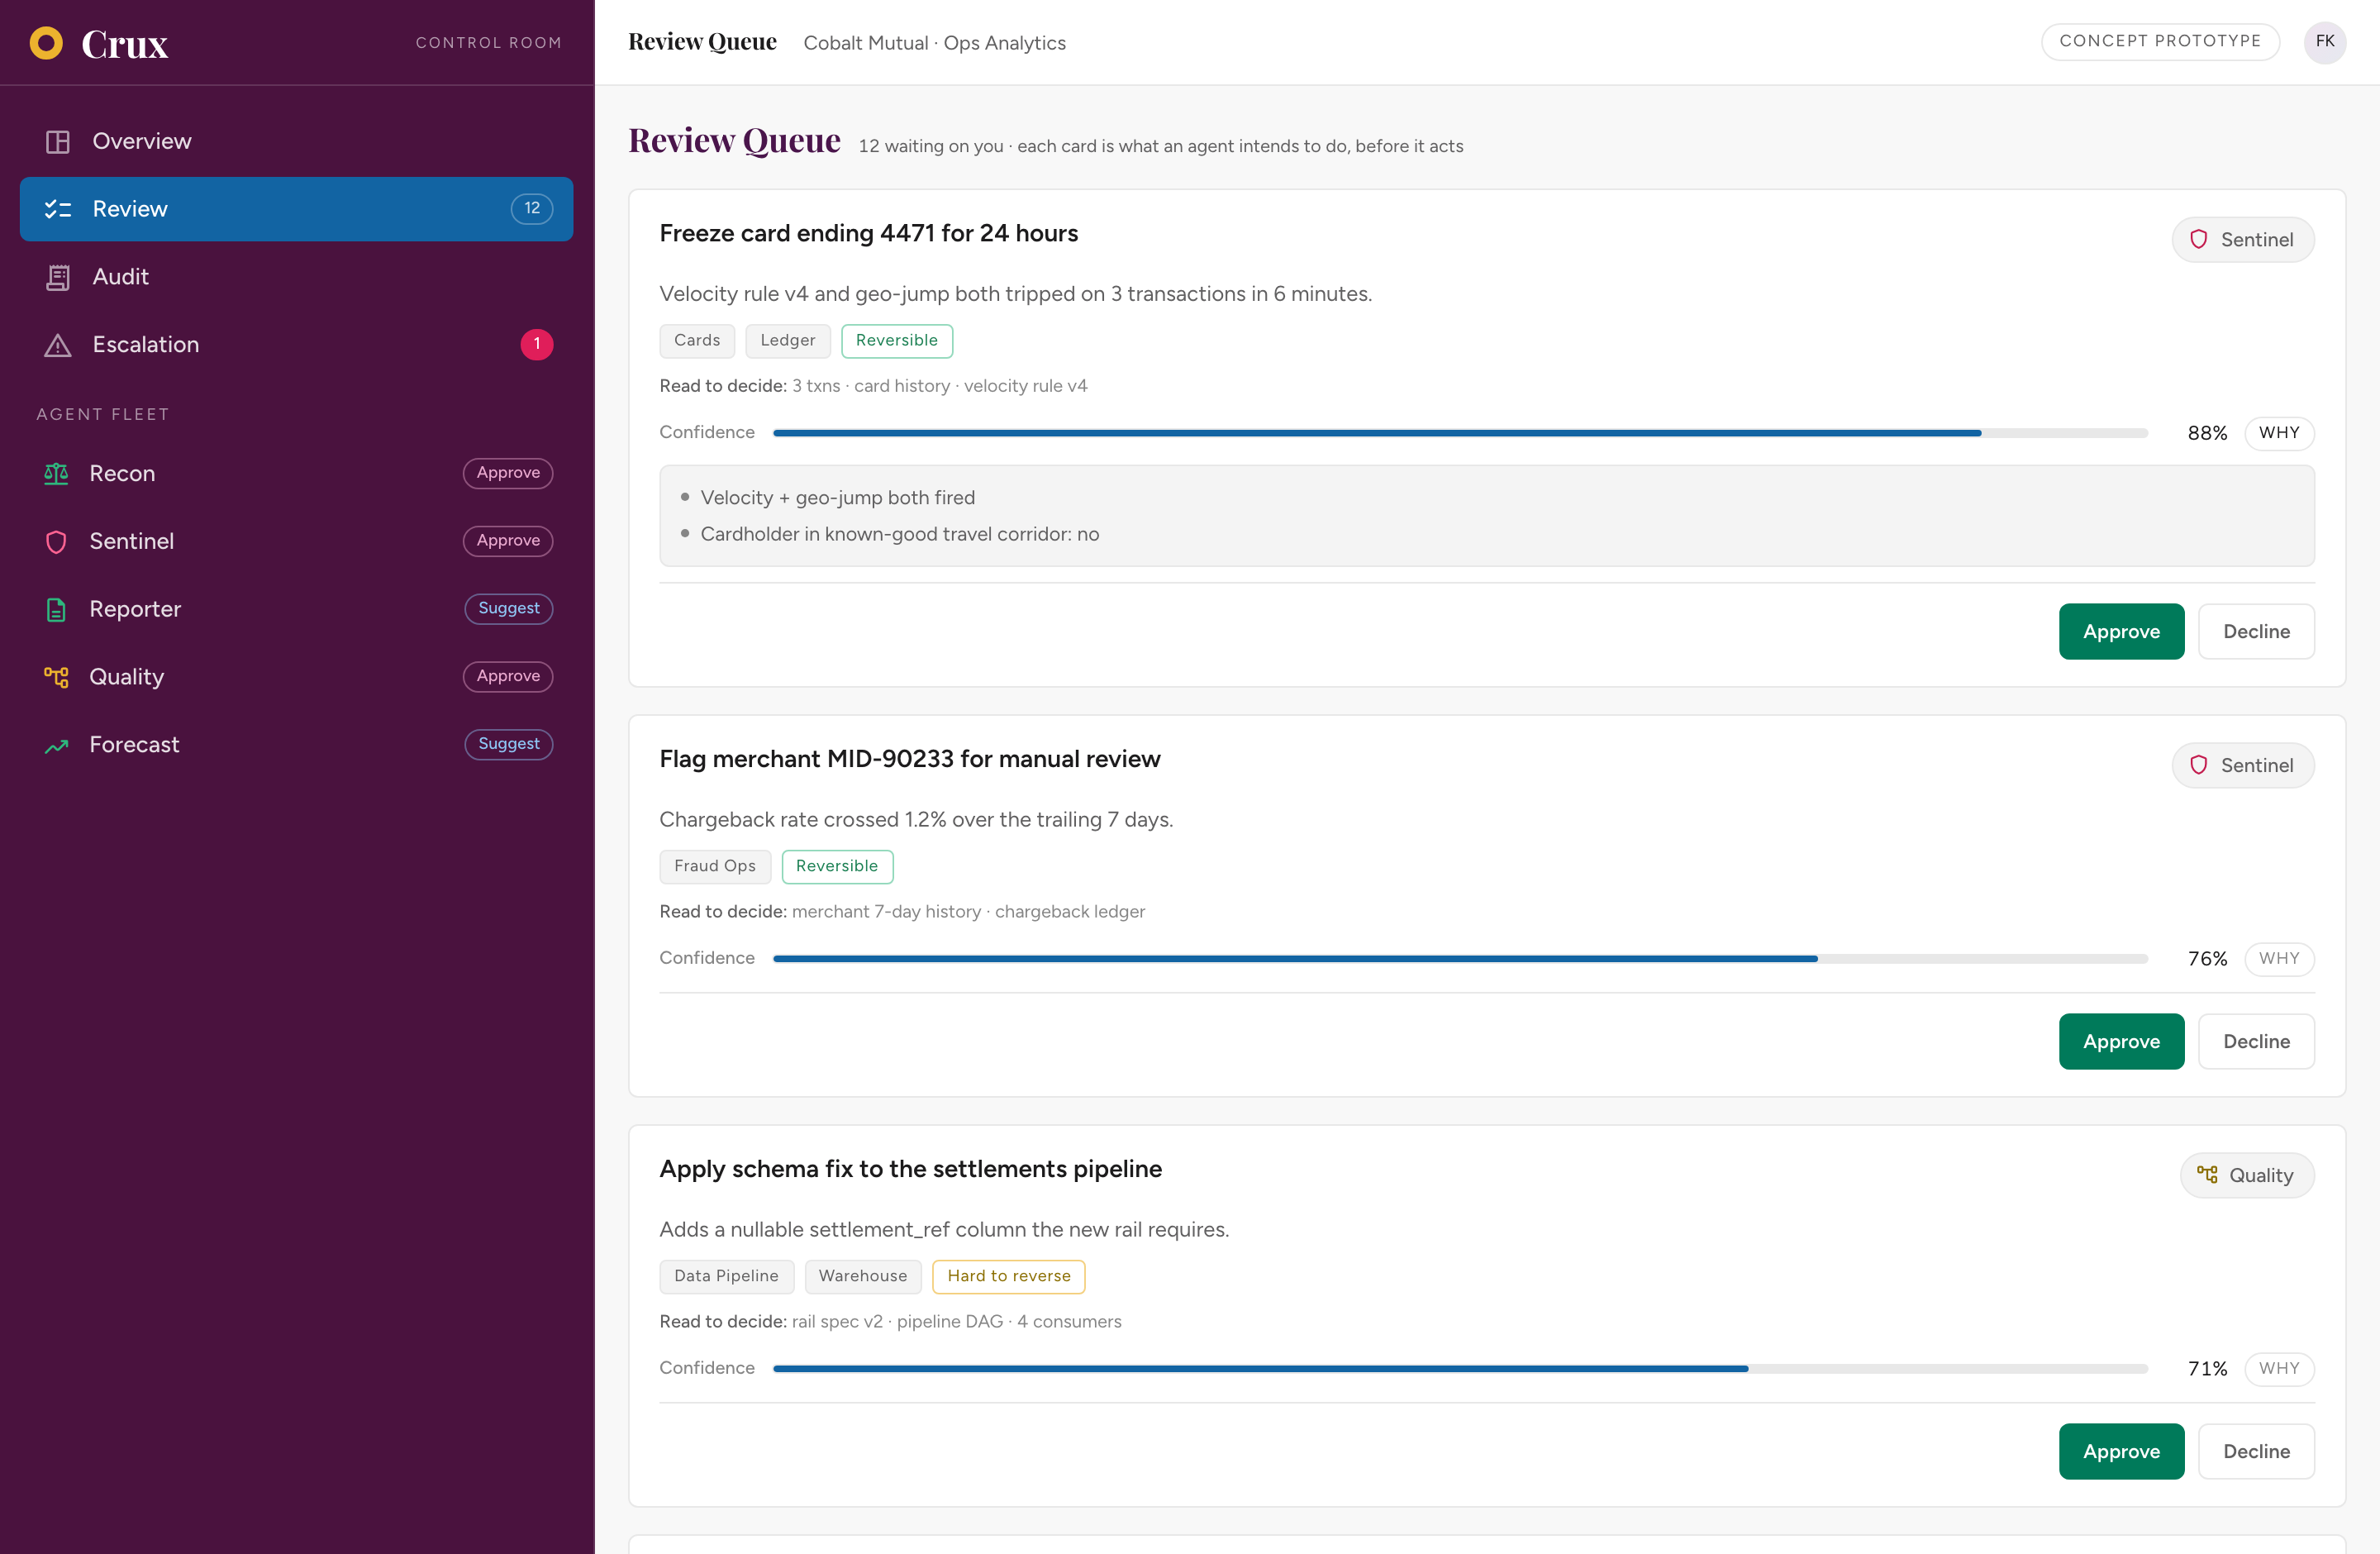Click shield icon on Freeze card's Sentinel chip

point(2198,240)
